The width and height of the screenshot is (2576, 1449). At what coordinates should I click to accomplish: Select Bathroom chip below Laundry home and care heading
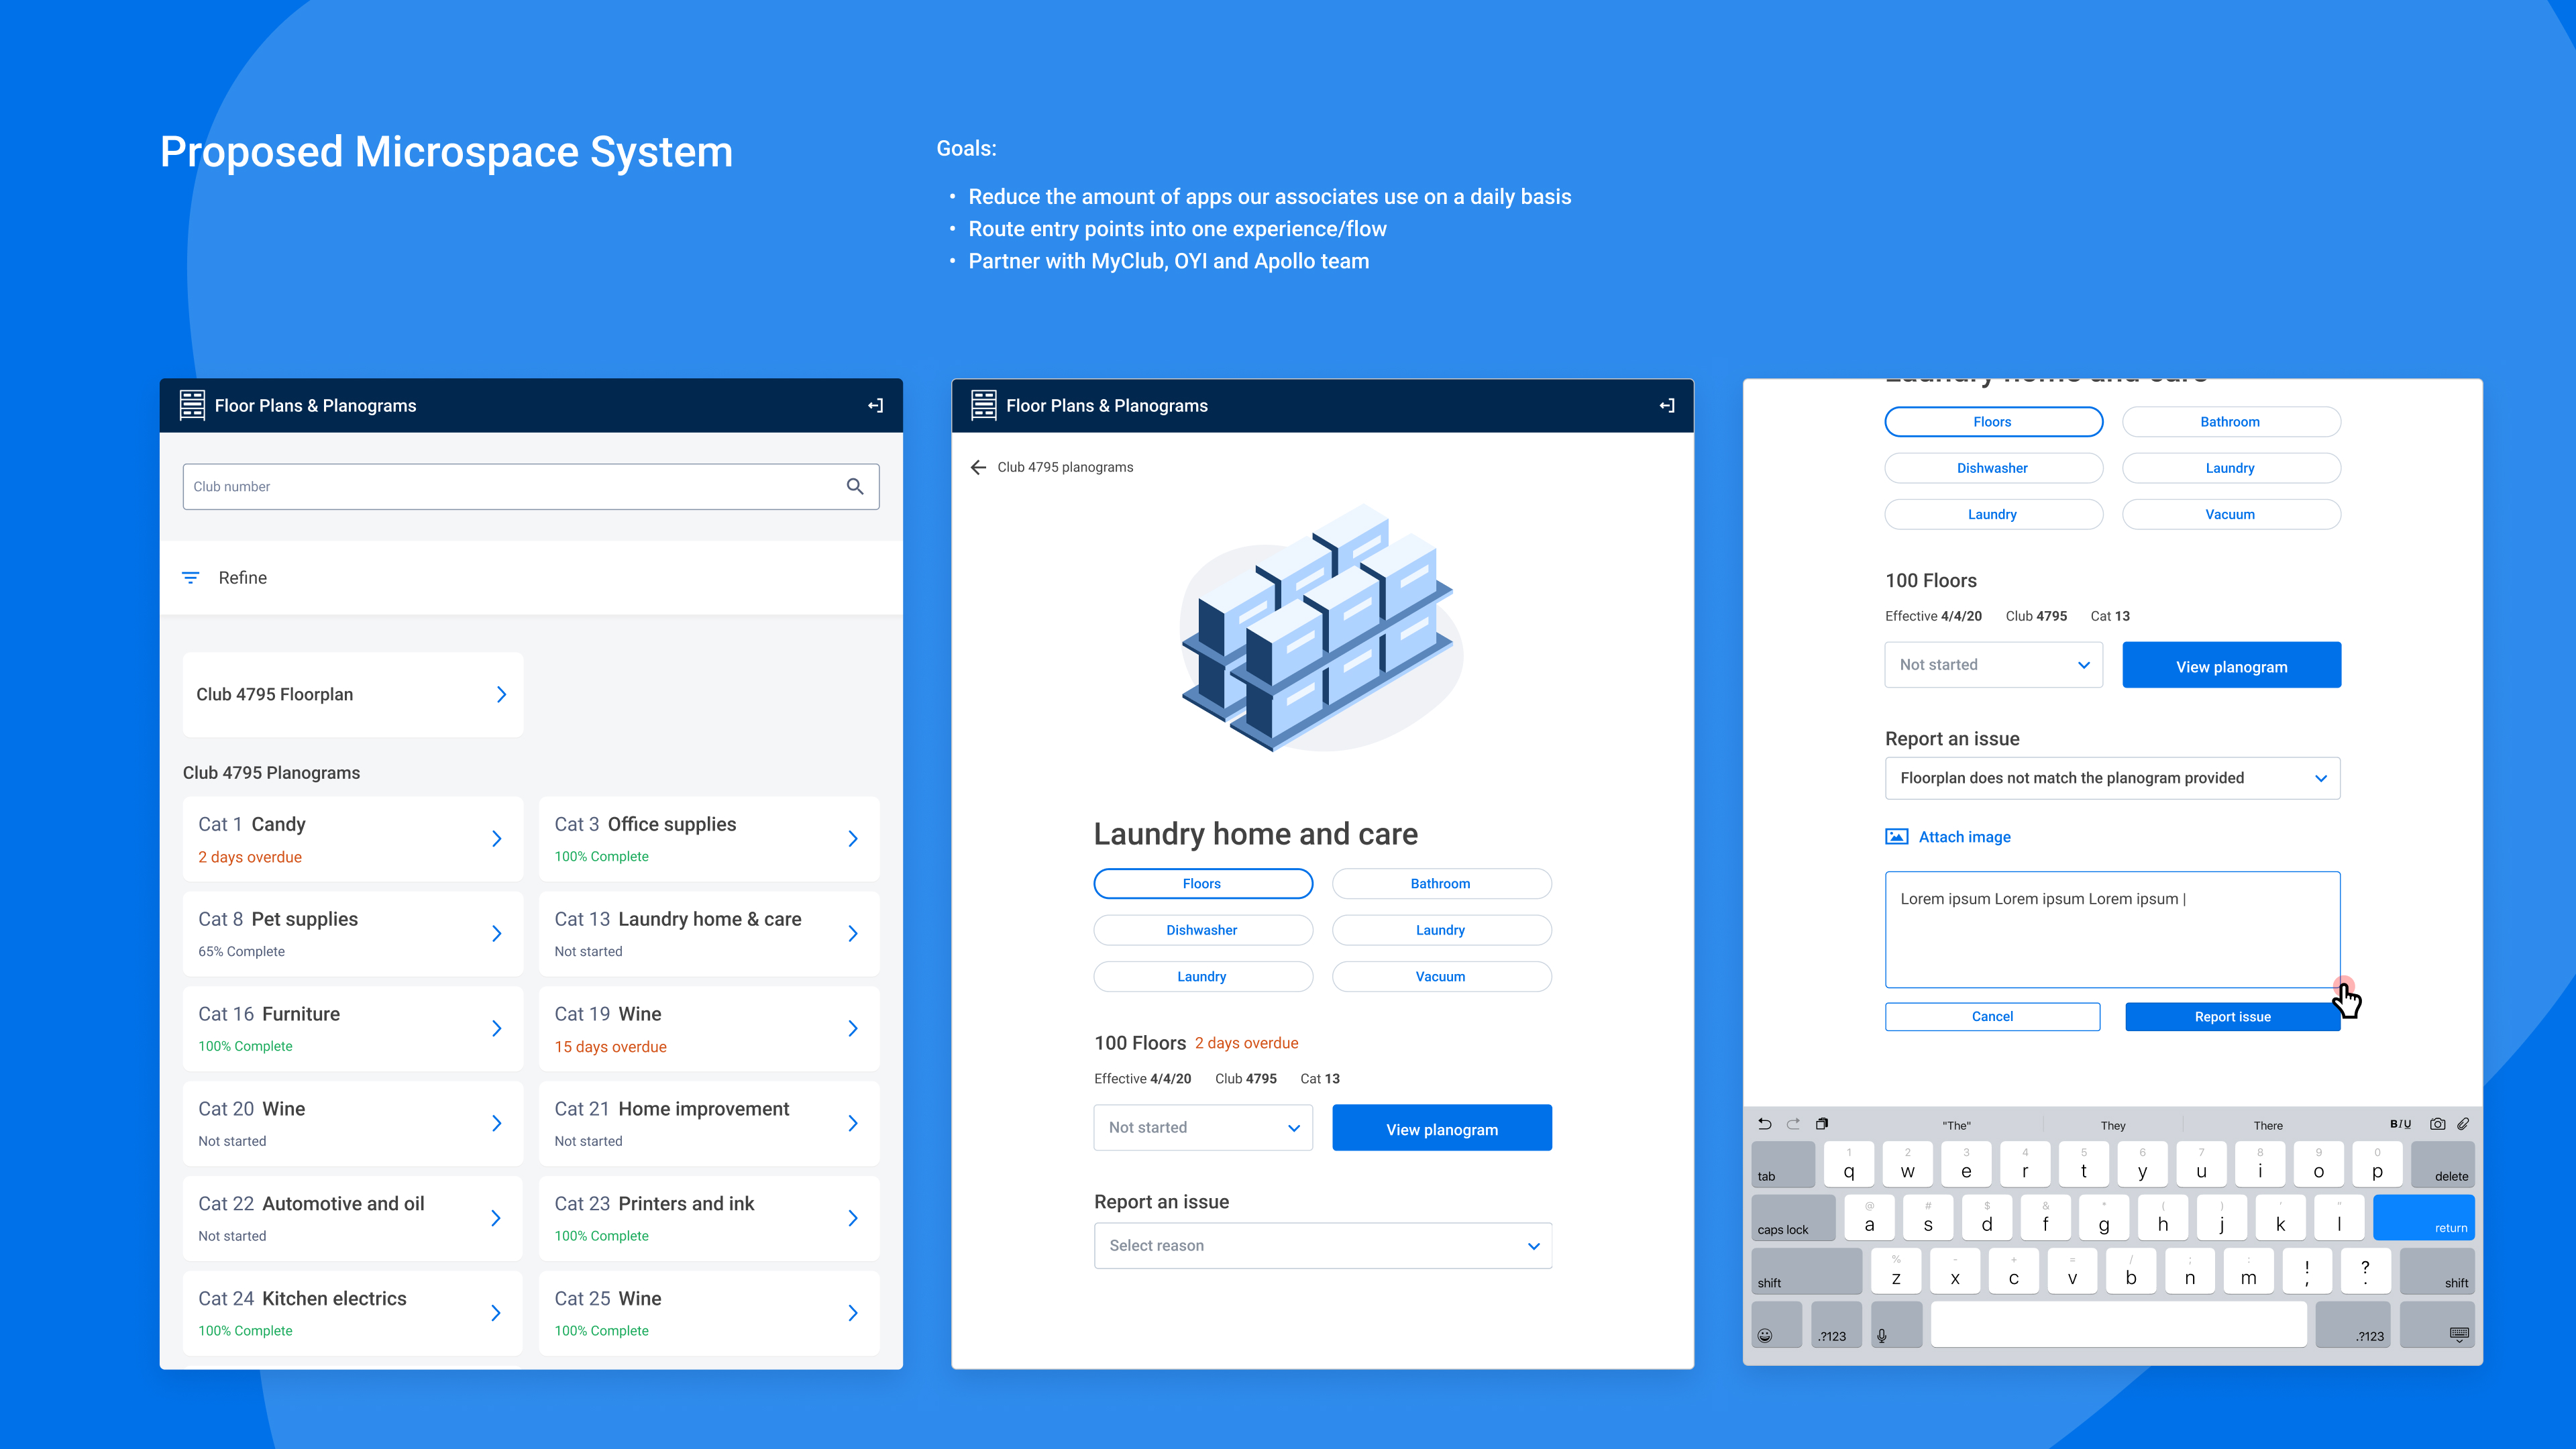(x=1441, y=884)
